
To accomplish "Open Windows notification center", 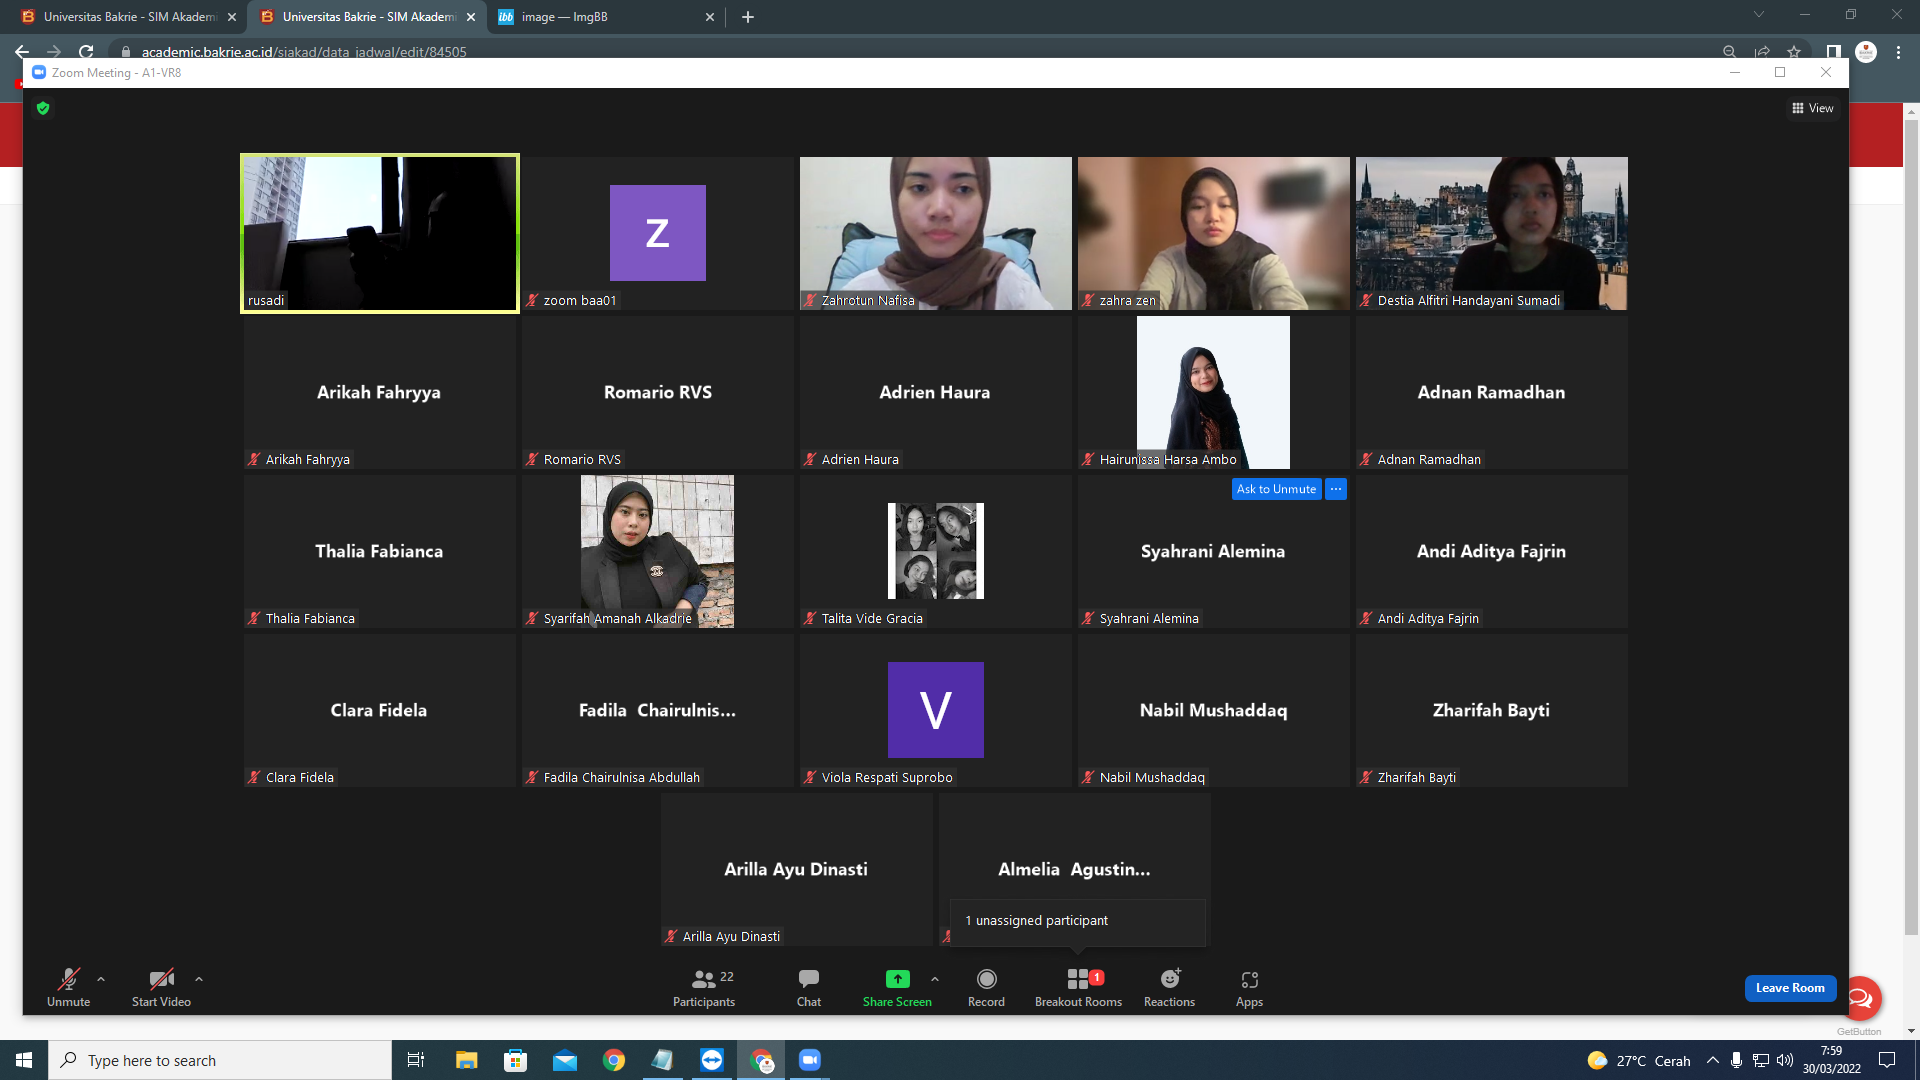I will click(1887, 1060).
